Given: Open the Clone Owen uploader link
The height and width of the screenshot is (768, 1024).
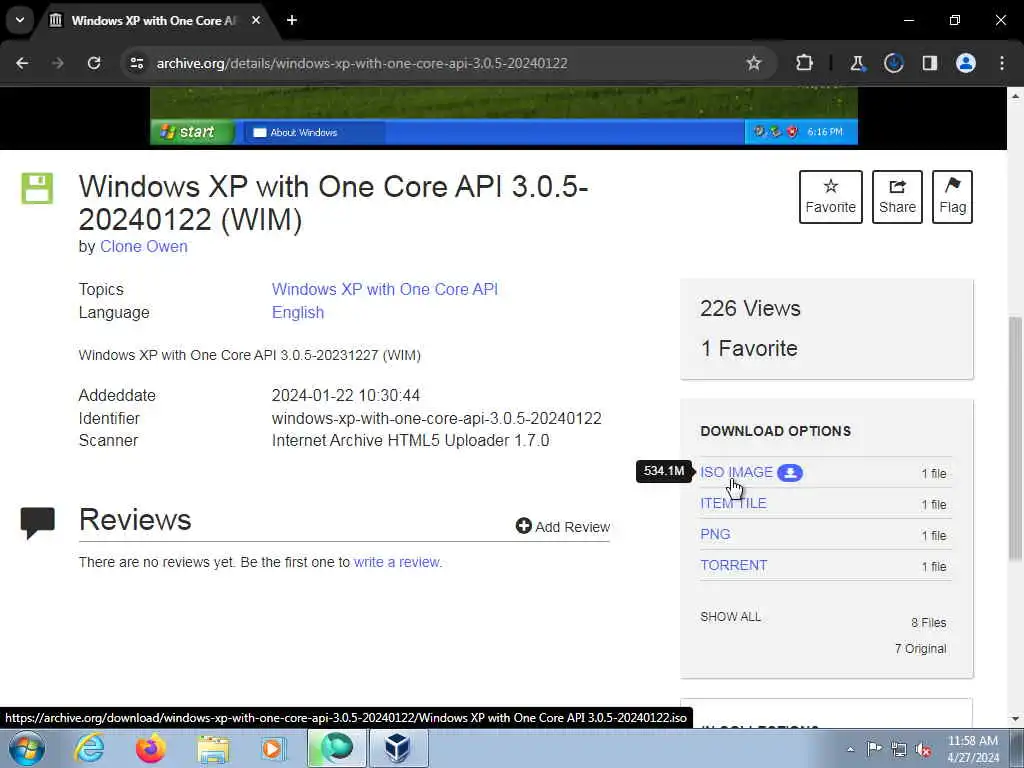Looking at the screenshot, I should (144, 246).
